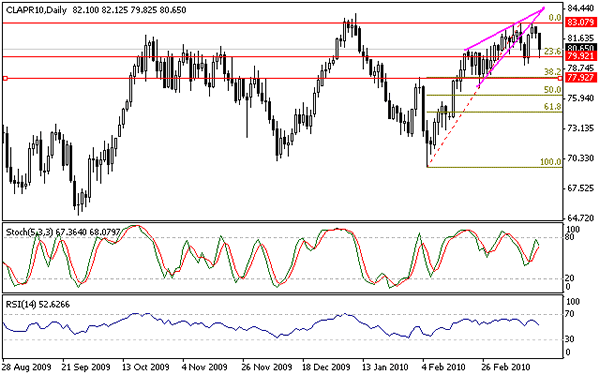Click the 13 Jan 2010 date label
The image size is (600, 375).
tap(386, 367)
